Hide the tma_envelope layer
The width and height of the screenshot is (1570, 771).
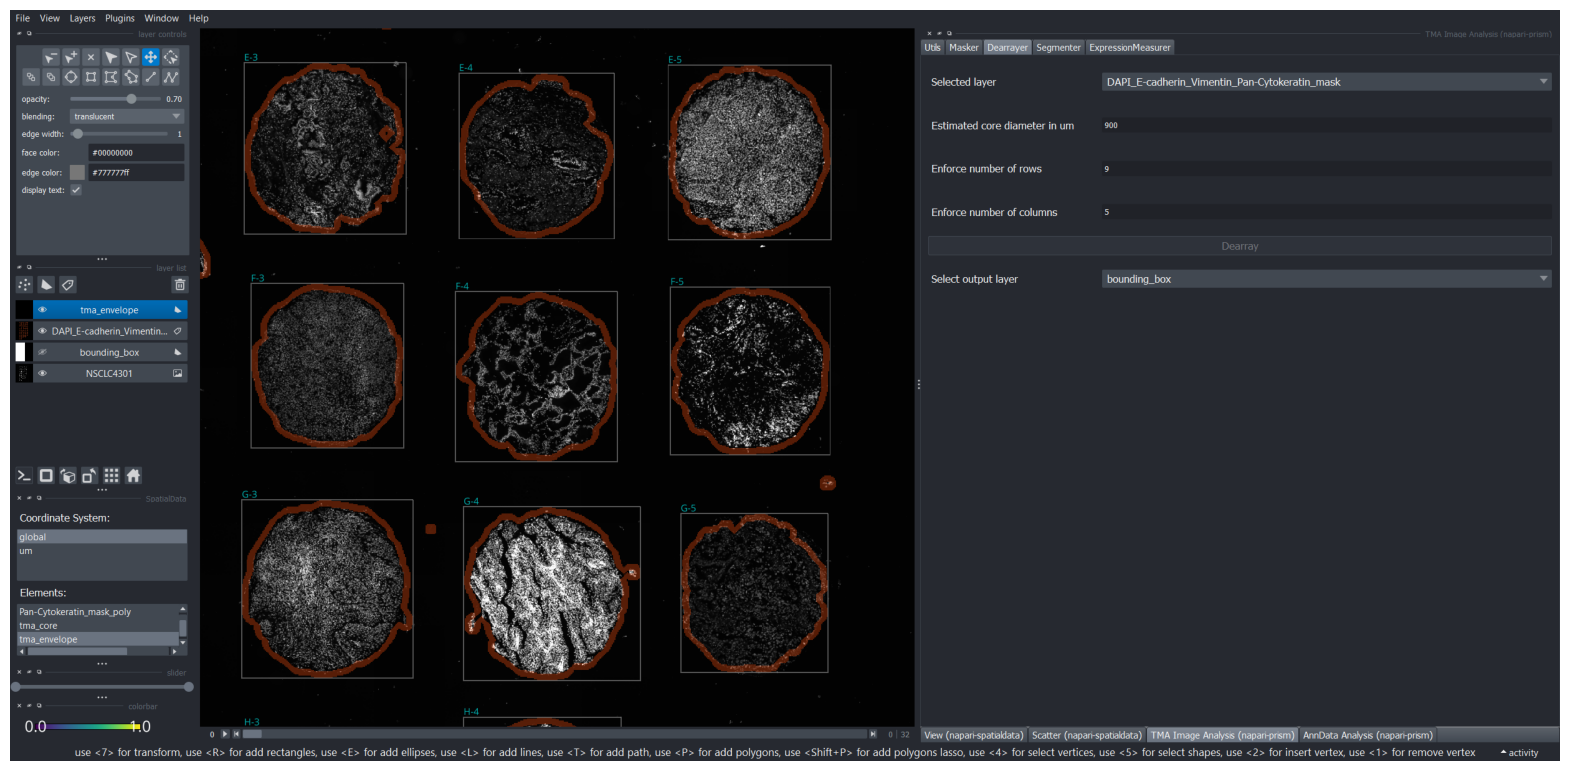click(x=42, y=310)
